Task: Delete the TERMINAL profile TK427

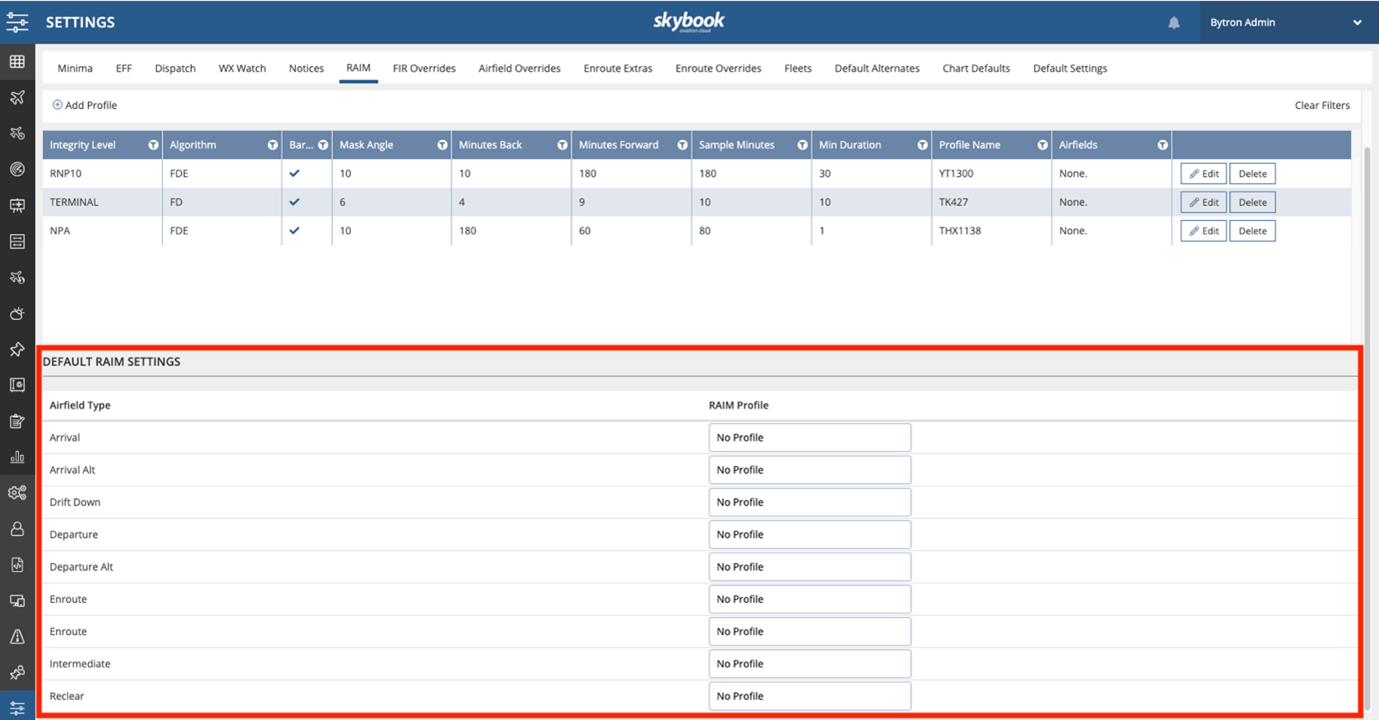Action: tap(1252, 202)
